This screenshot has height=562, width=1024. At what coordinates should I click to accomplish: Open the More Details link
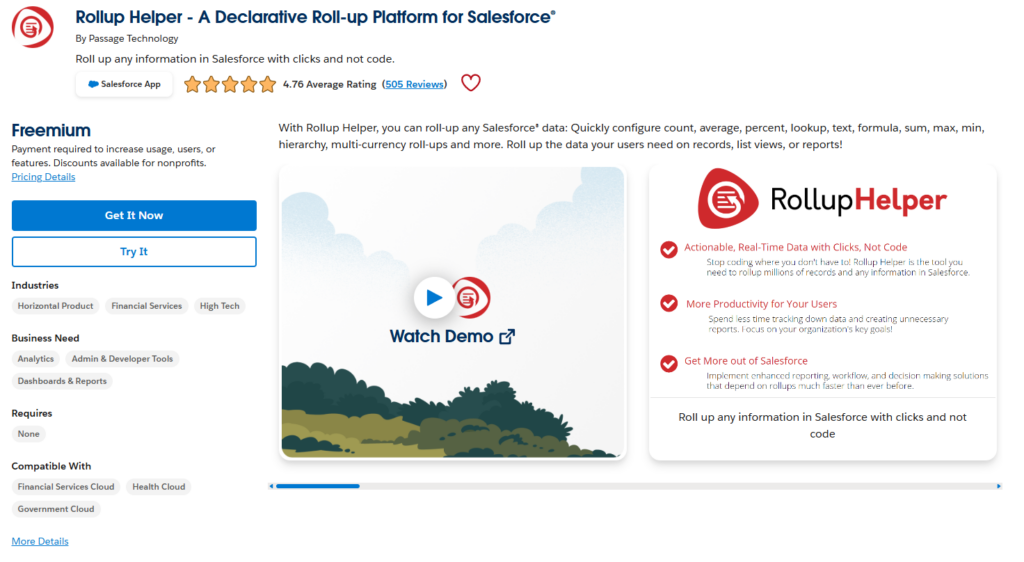click(40, 541)
